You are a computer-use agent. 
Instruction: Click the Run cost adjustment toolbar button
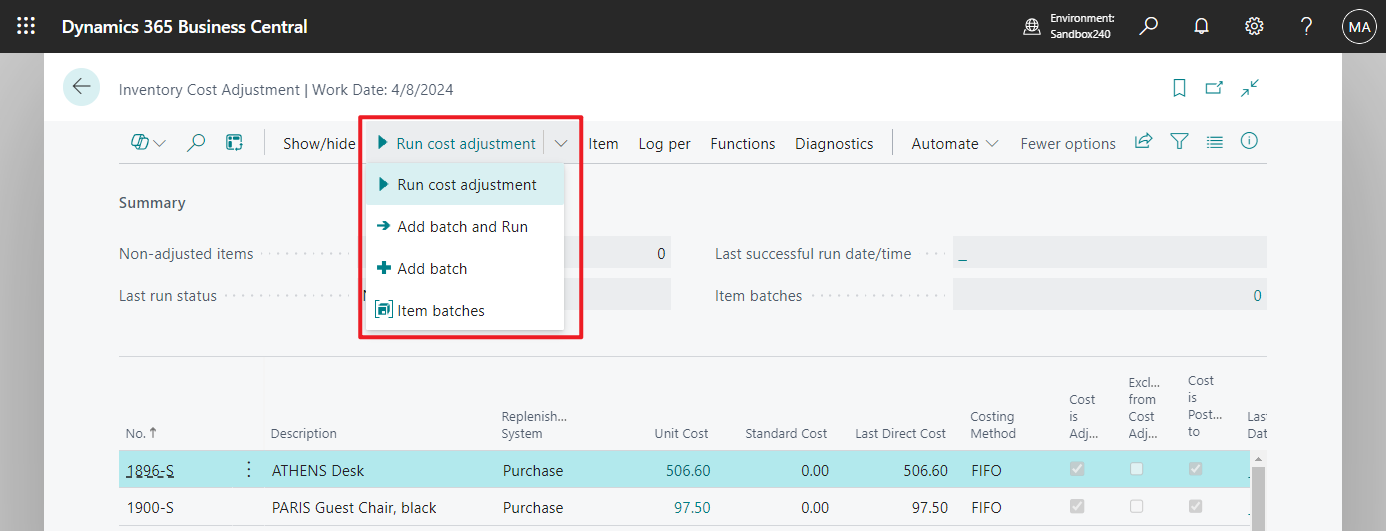[x=456, y=144]
